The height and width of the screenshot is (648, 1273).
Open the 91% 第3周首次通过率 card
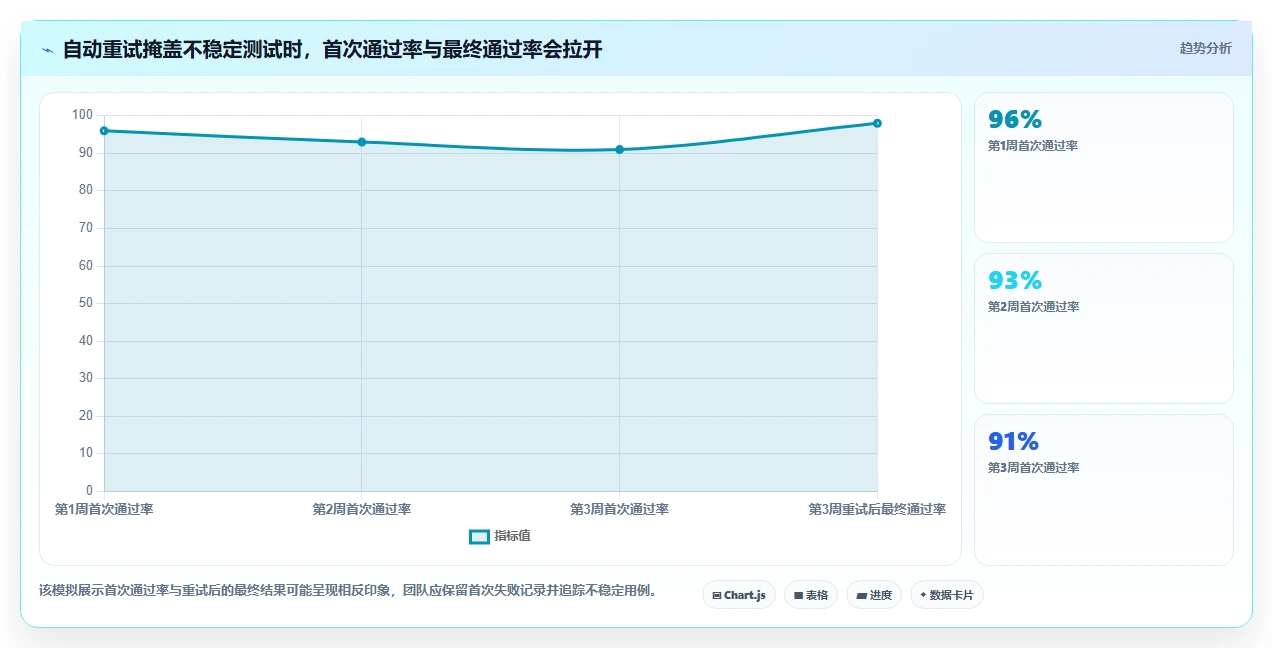coord(1104,490)
